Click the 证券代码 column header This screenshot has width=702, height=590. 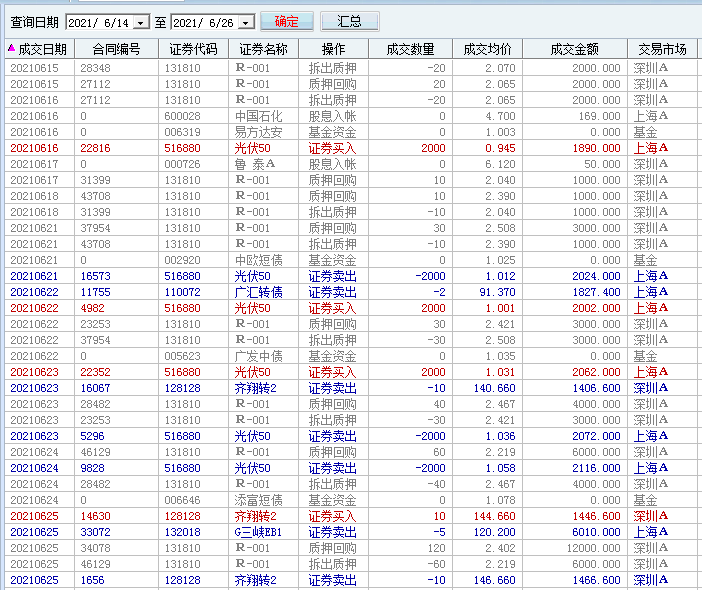[x=193, y=49]
